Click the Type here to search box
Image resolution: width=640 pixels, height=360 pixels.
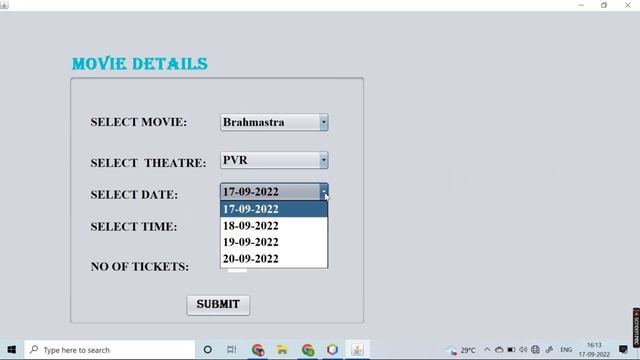coord(110,350)
